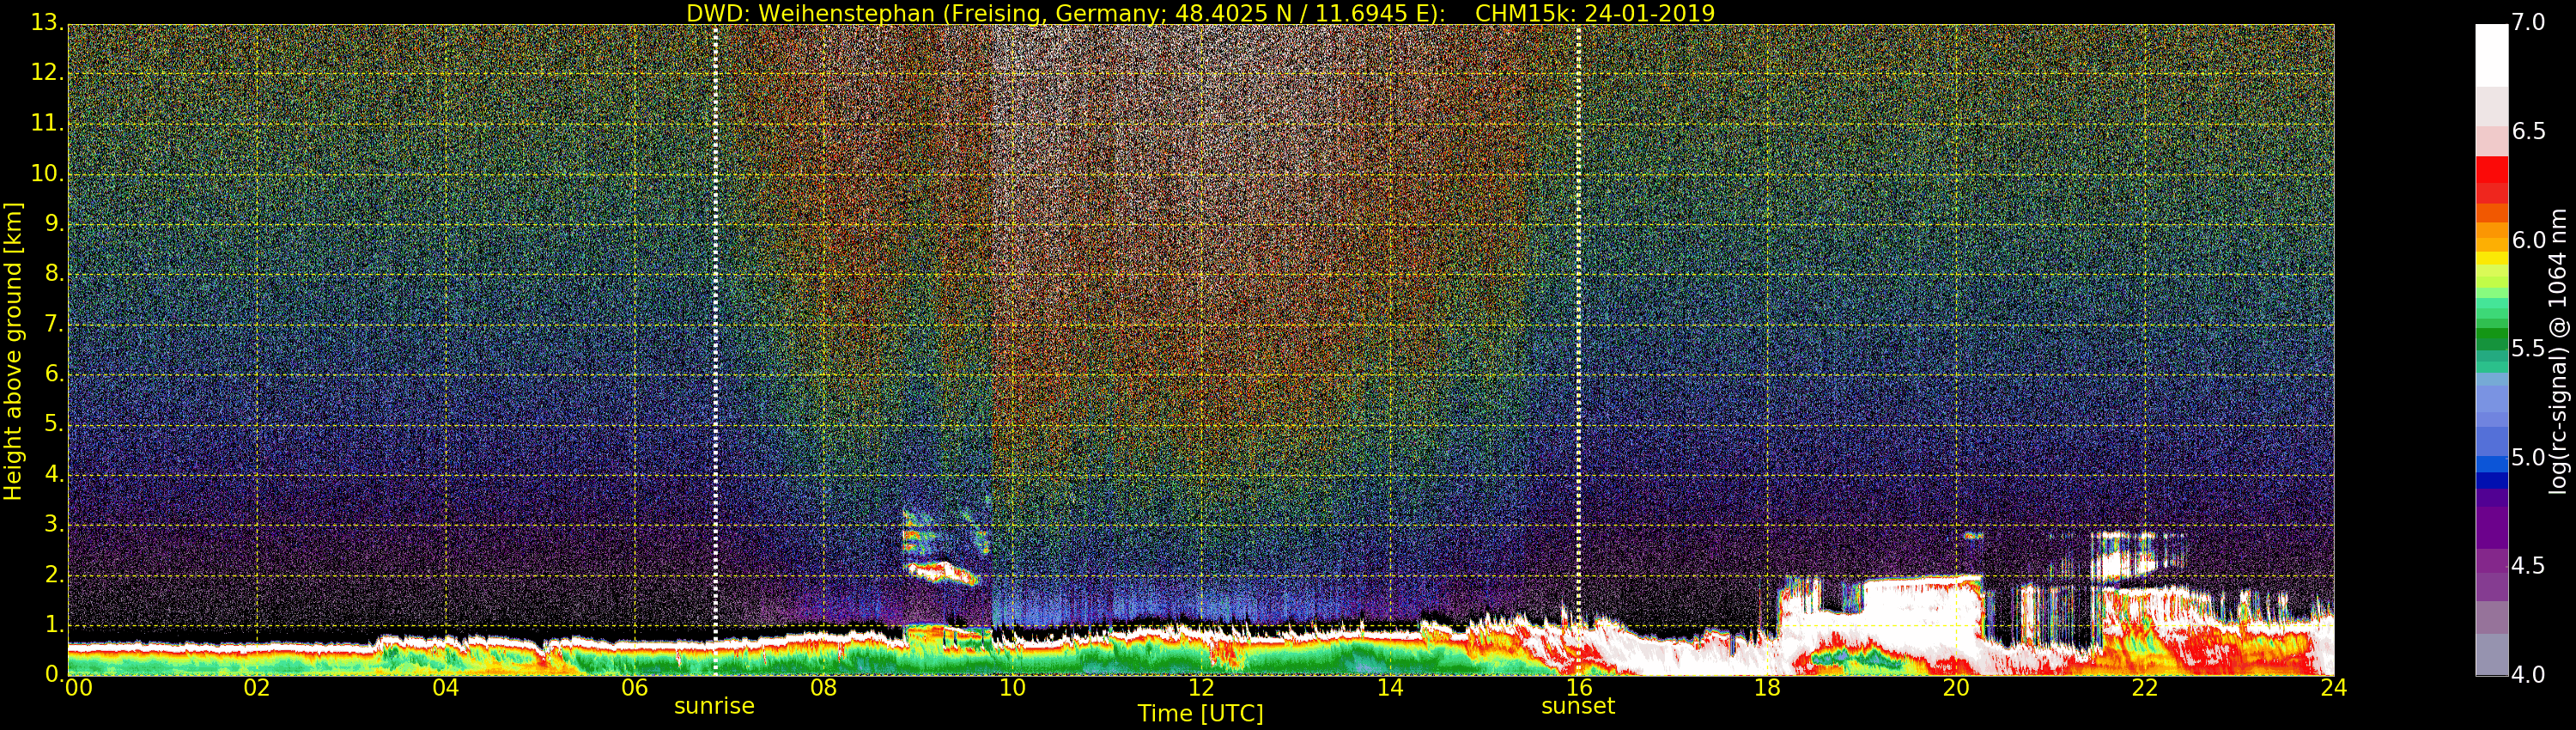2576x730 pixels.
Task: Click the x-axis tick label '12'
Action: coord(1201,688)
